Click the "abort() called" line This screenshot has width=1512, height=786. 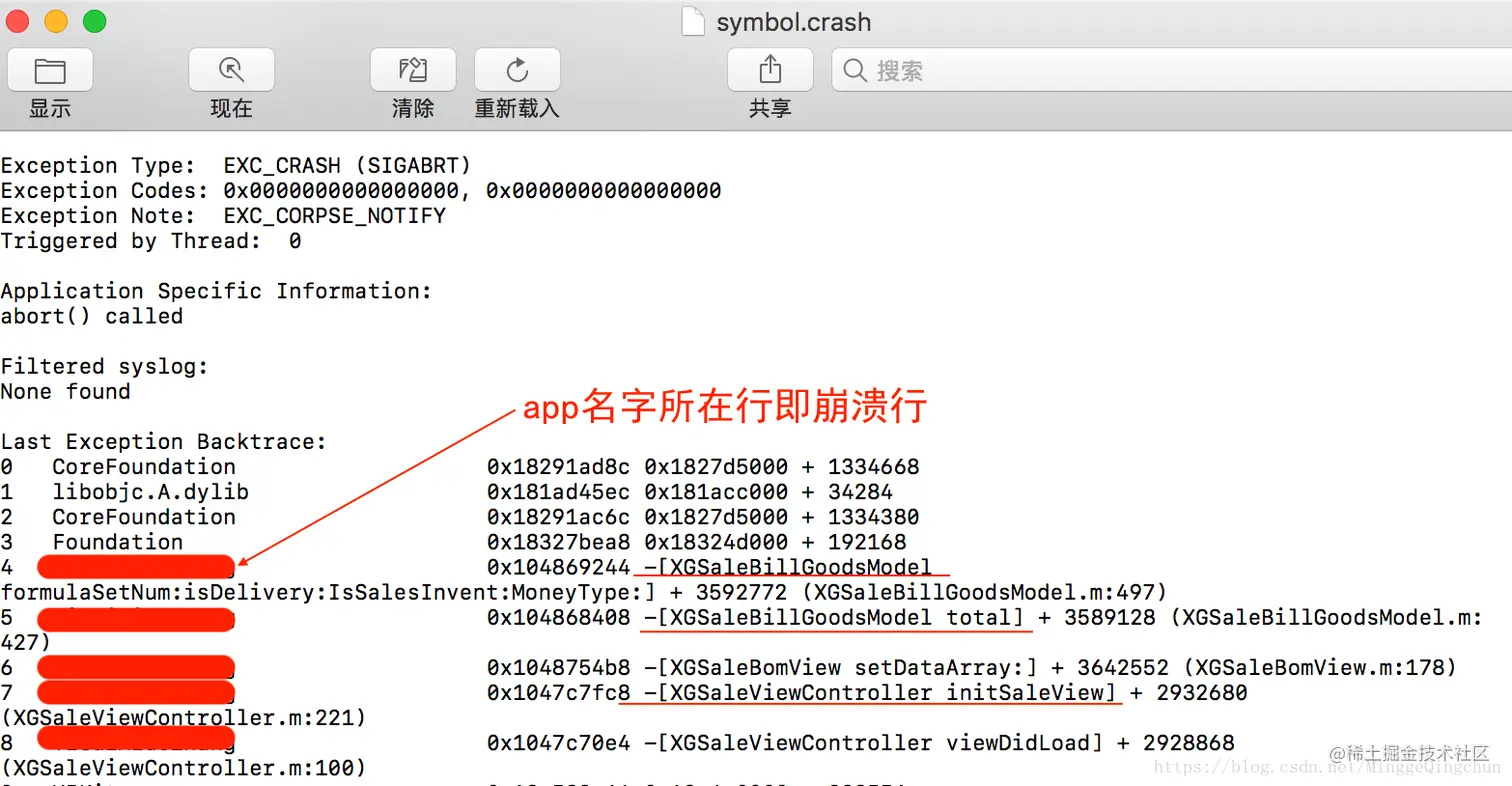[x=92, y=316]
